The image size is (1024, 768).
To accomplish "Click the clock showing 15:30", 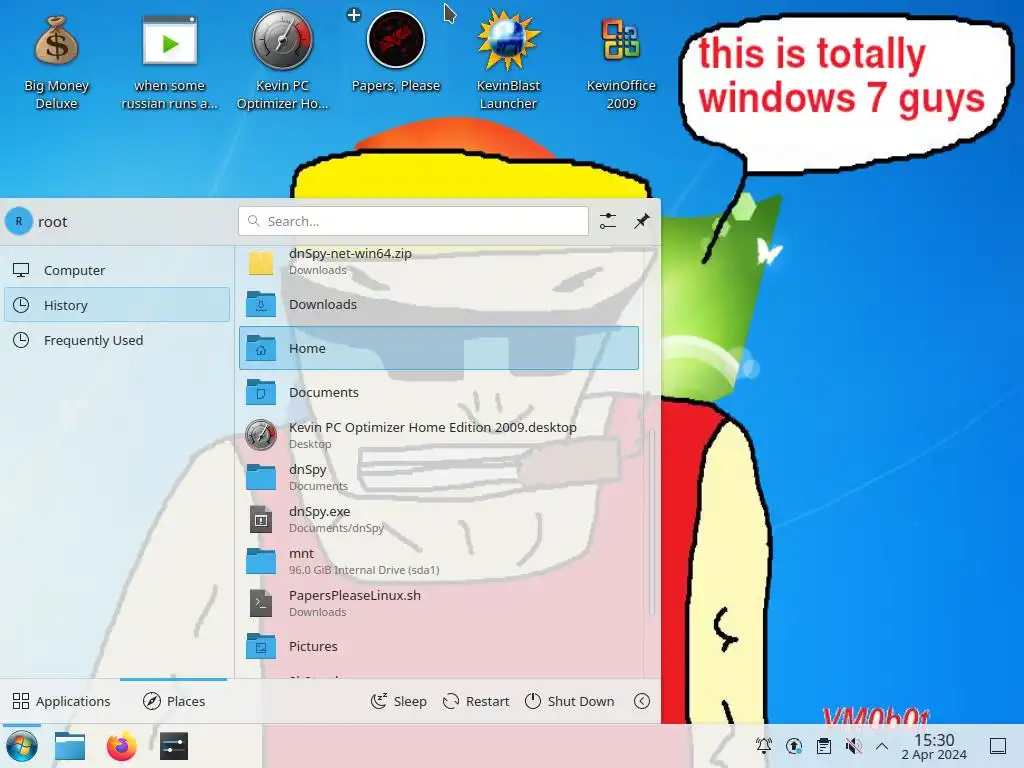I will coord(934,746).
